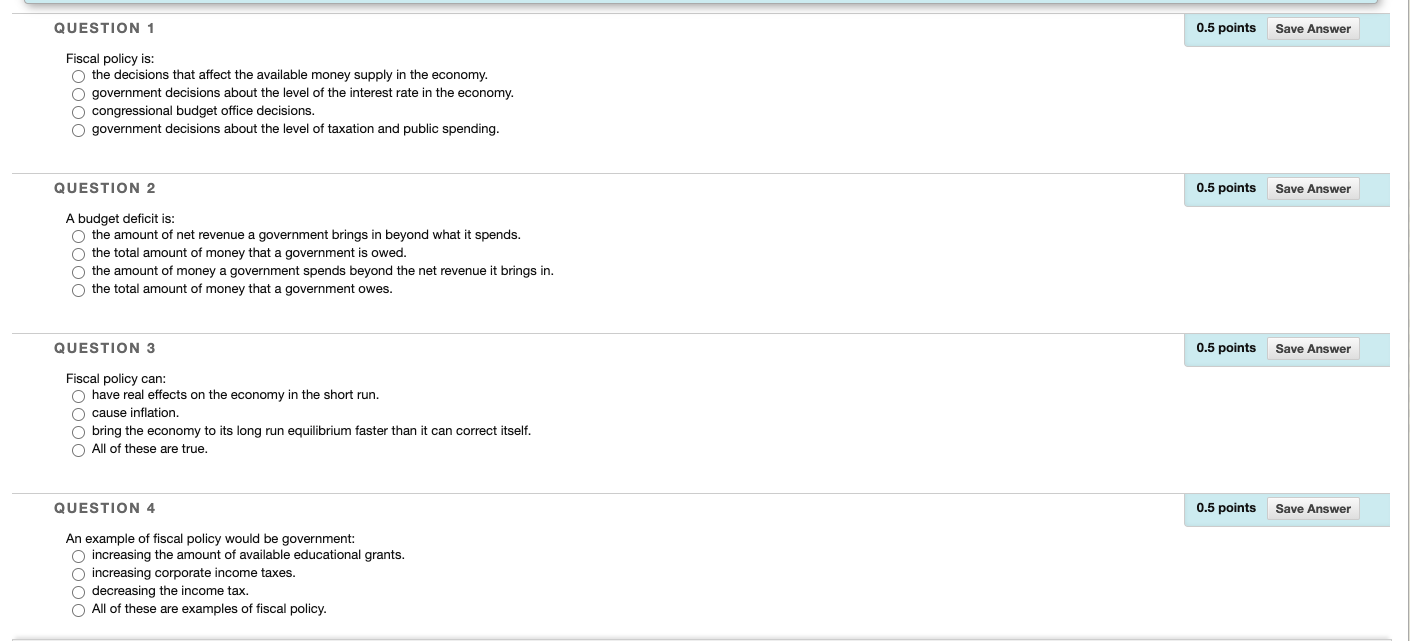Click the 'QUESTION 3' heading
The height and width of the screenshot is (641, 1410).
click(105, 348)
